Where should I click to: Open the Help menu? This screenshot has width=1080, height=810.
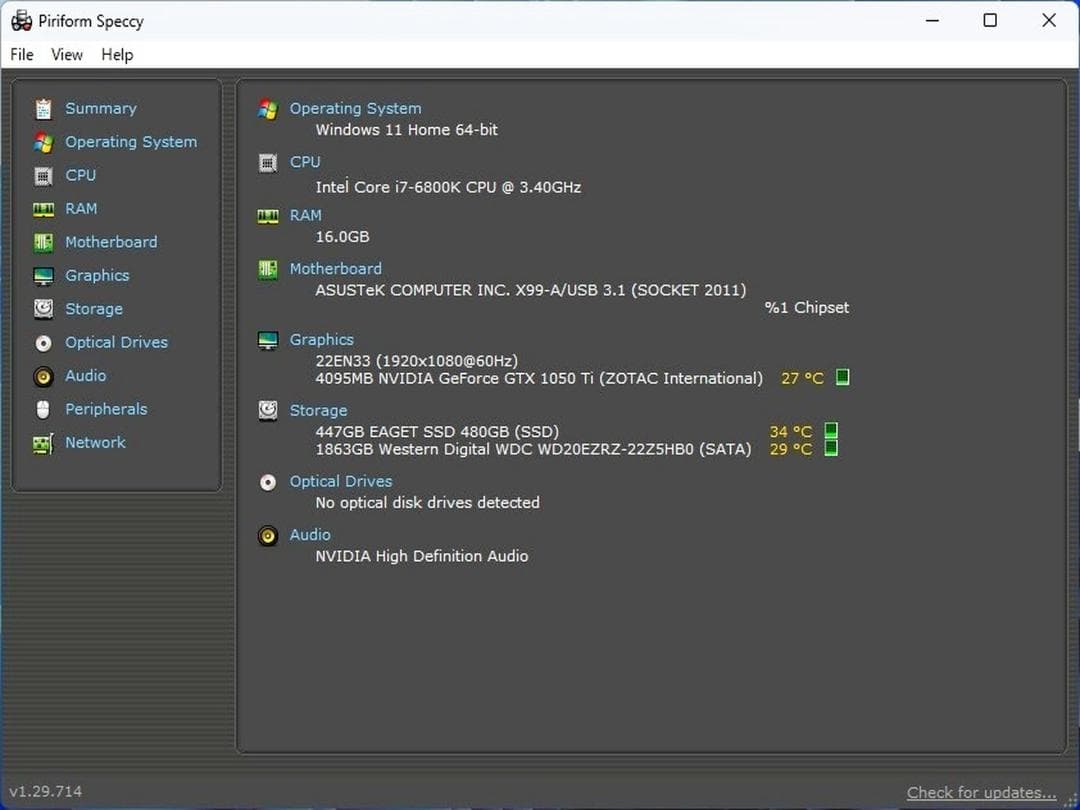(116, 55)
